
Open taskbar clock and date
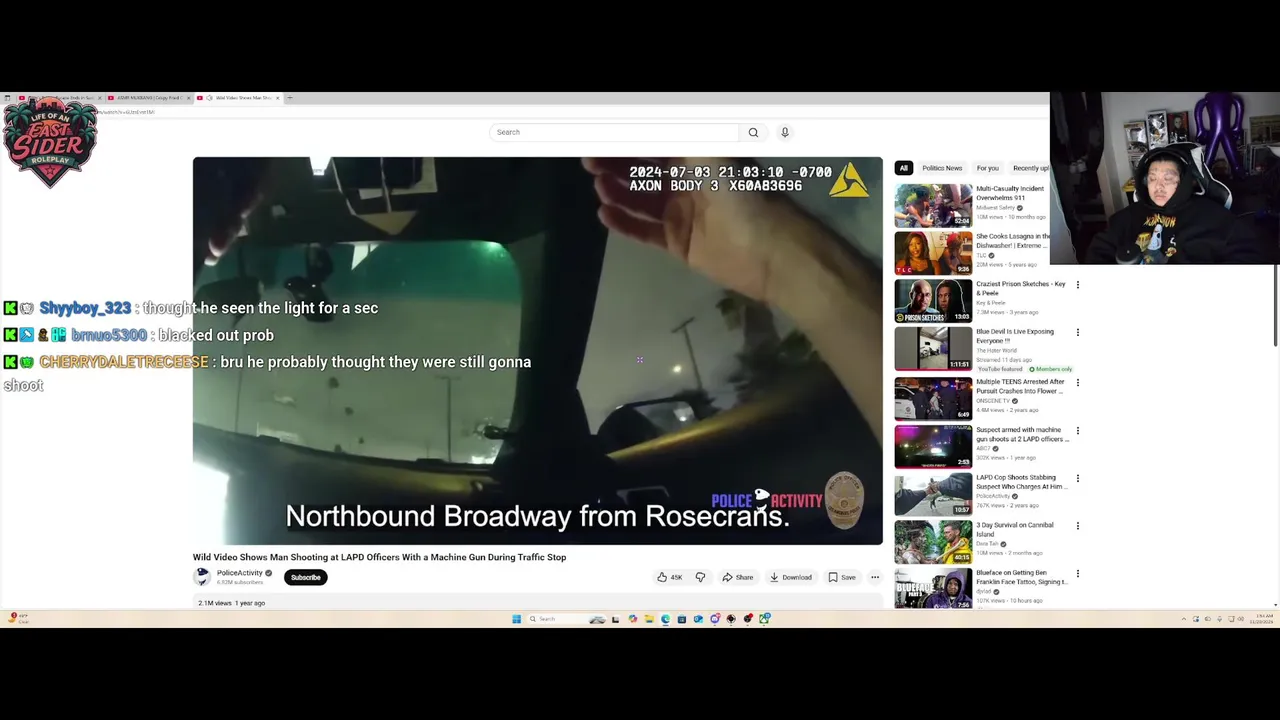(x=1261, y=619)
